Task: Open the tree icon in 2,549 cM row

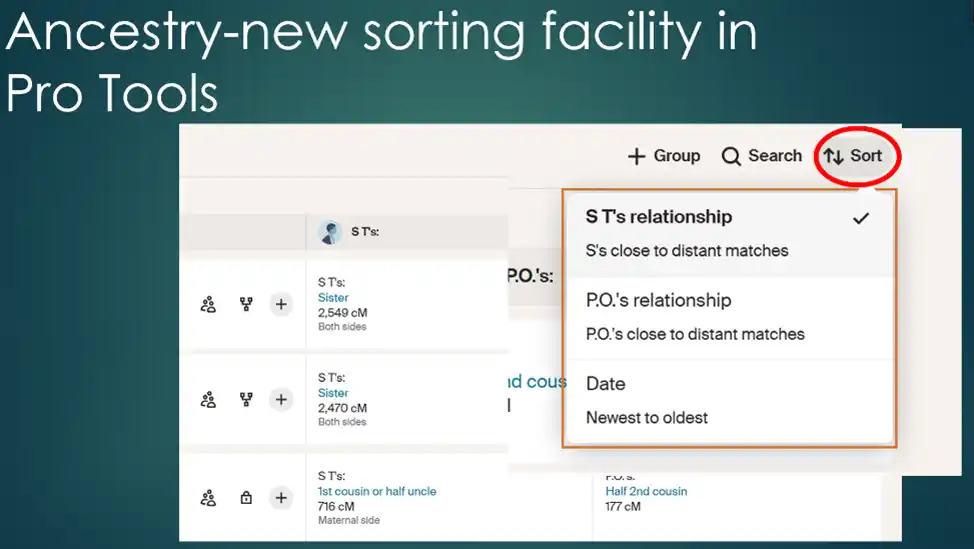Action: 247,304
